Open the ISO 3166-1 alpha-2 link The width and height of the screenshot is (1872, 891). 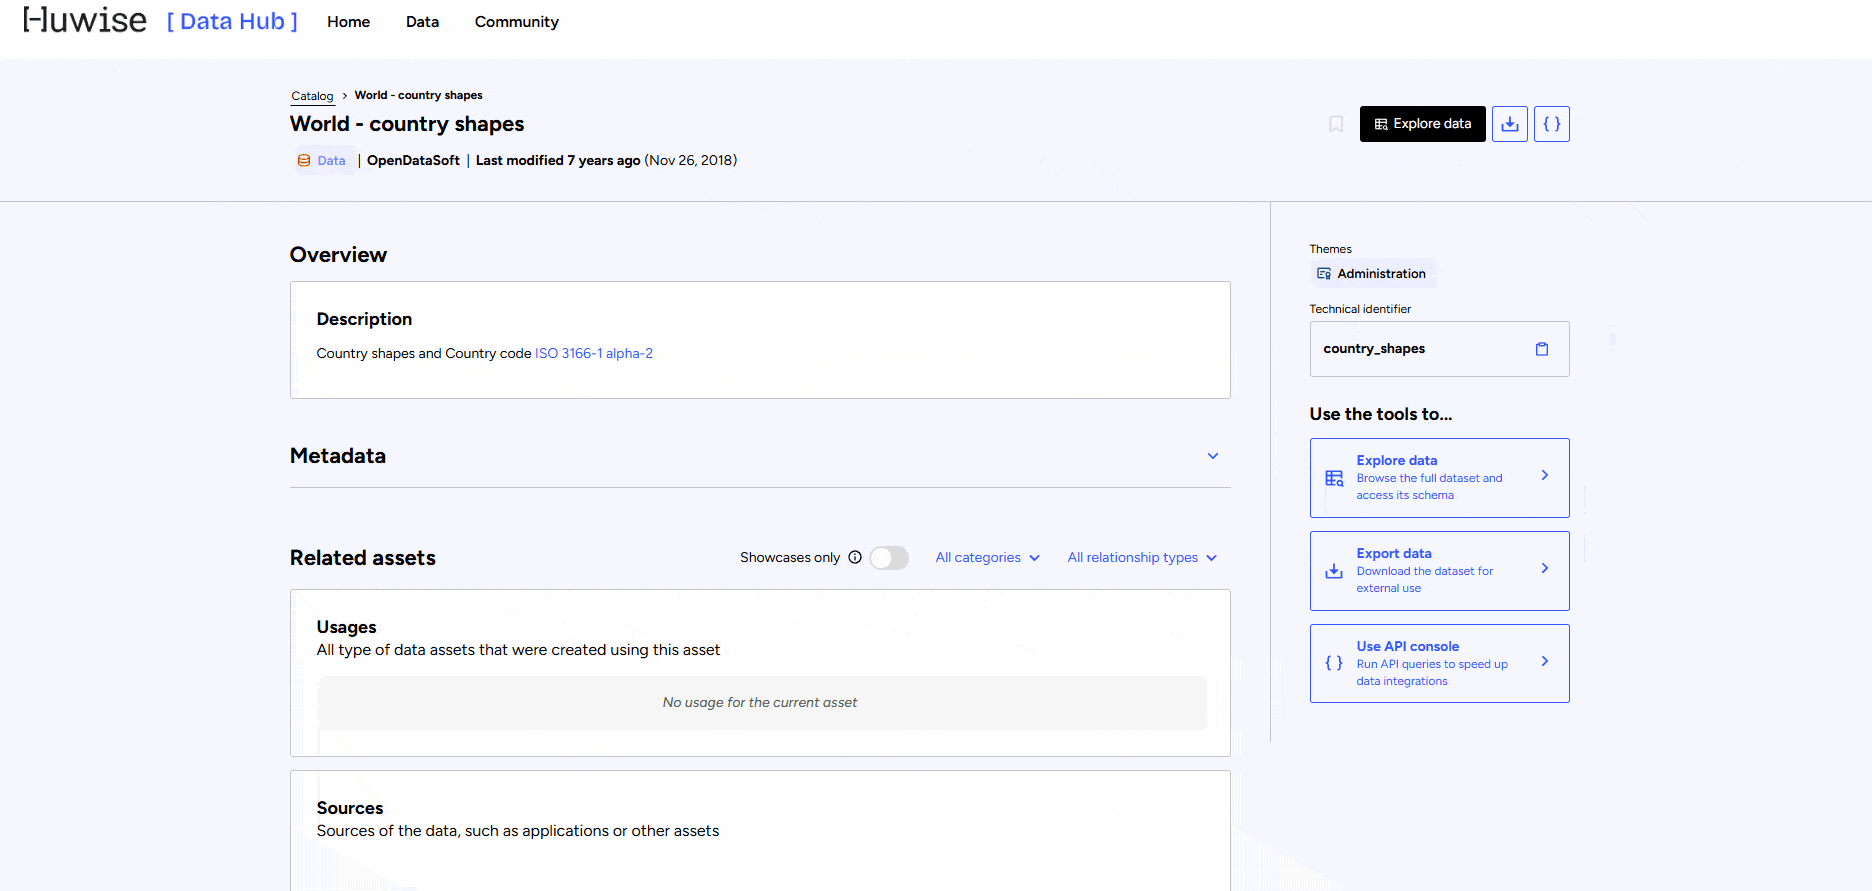click(593, 354)
